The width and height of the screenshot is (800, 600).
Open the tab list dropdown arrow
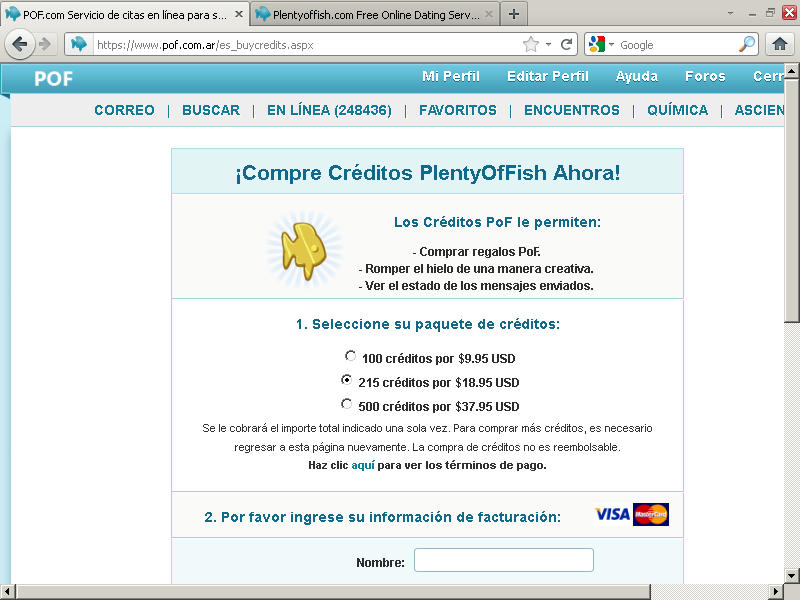[x=730, y=13]
